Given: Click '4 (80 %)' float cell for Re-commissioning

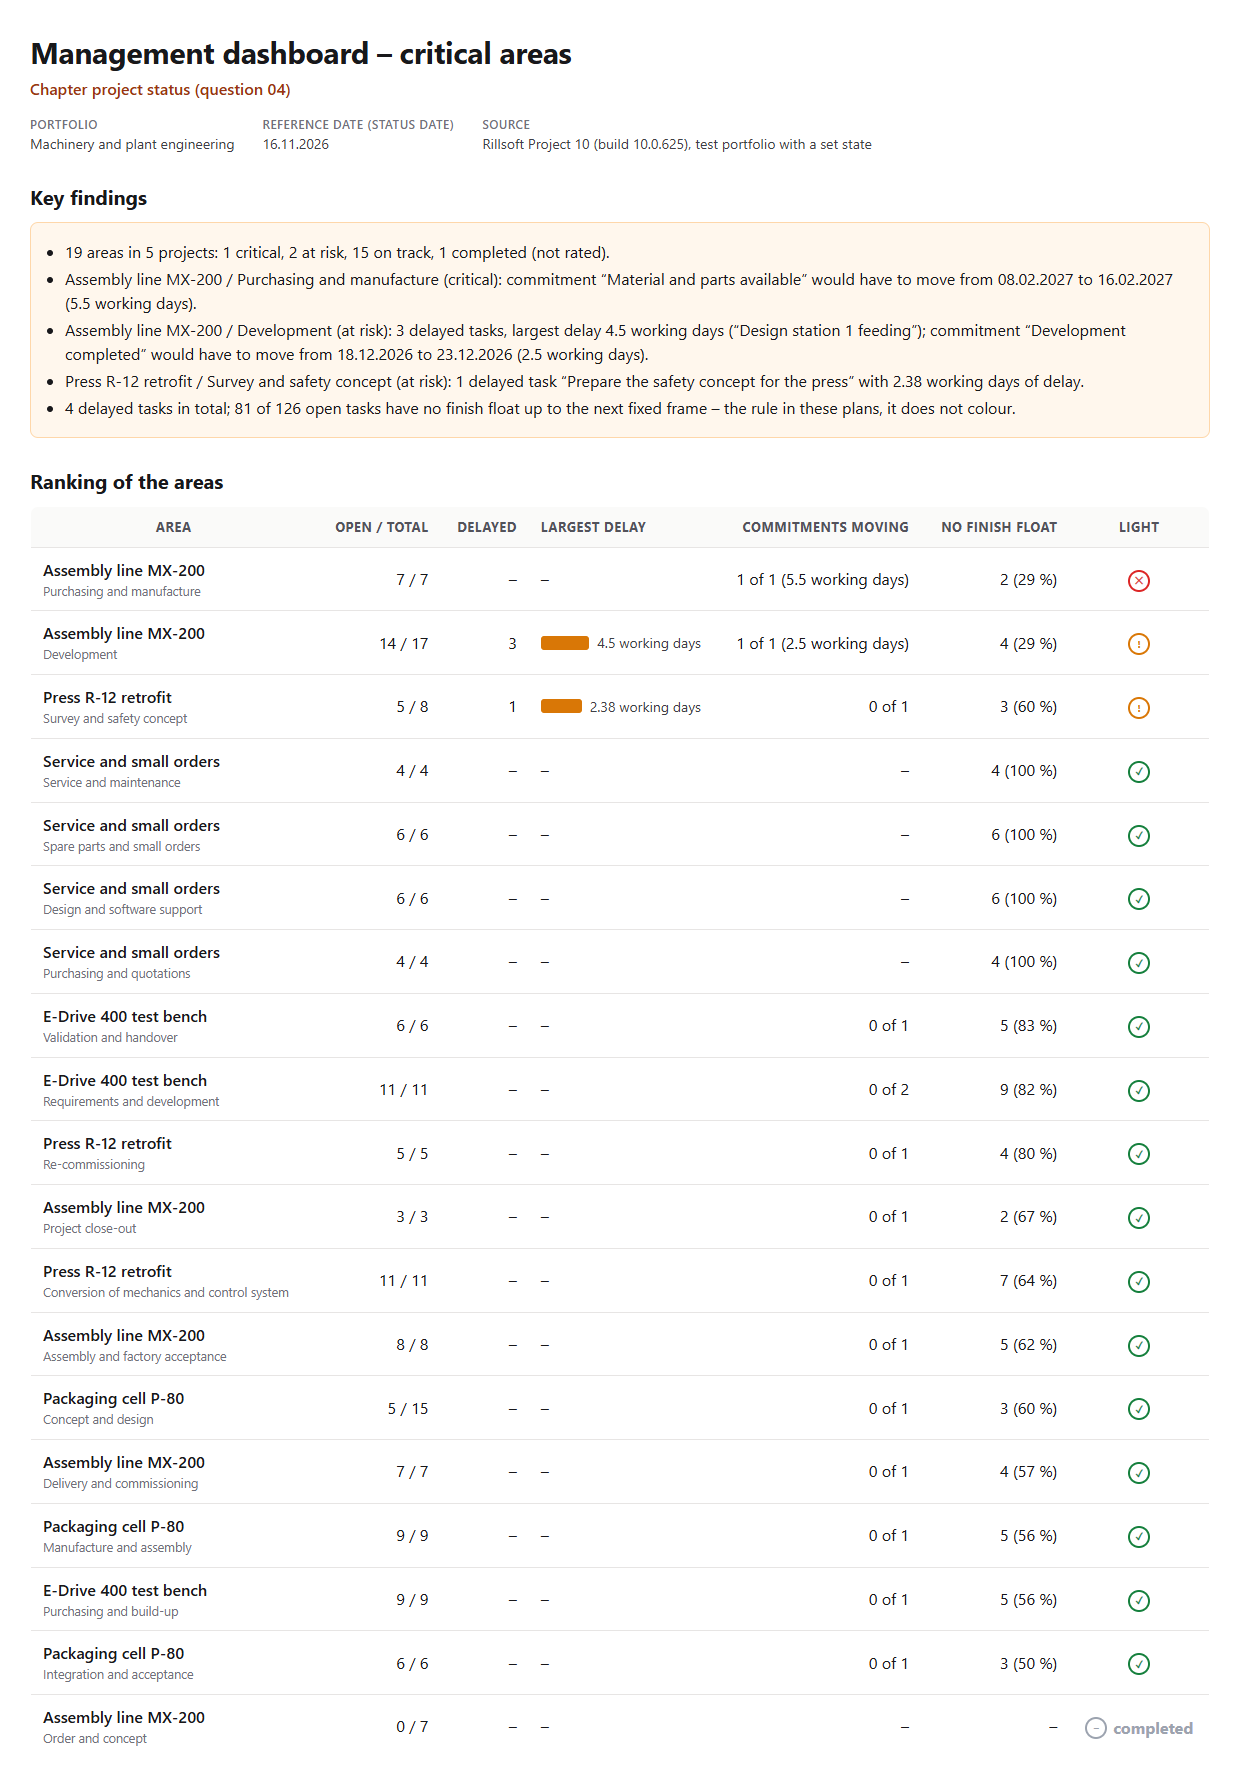Looking at the screenshot, I should click(1028, 1154).
